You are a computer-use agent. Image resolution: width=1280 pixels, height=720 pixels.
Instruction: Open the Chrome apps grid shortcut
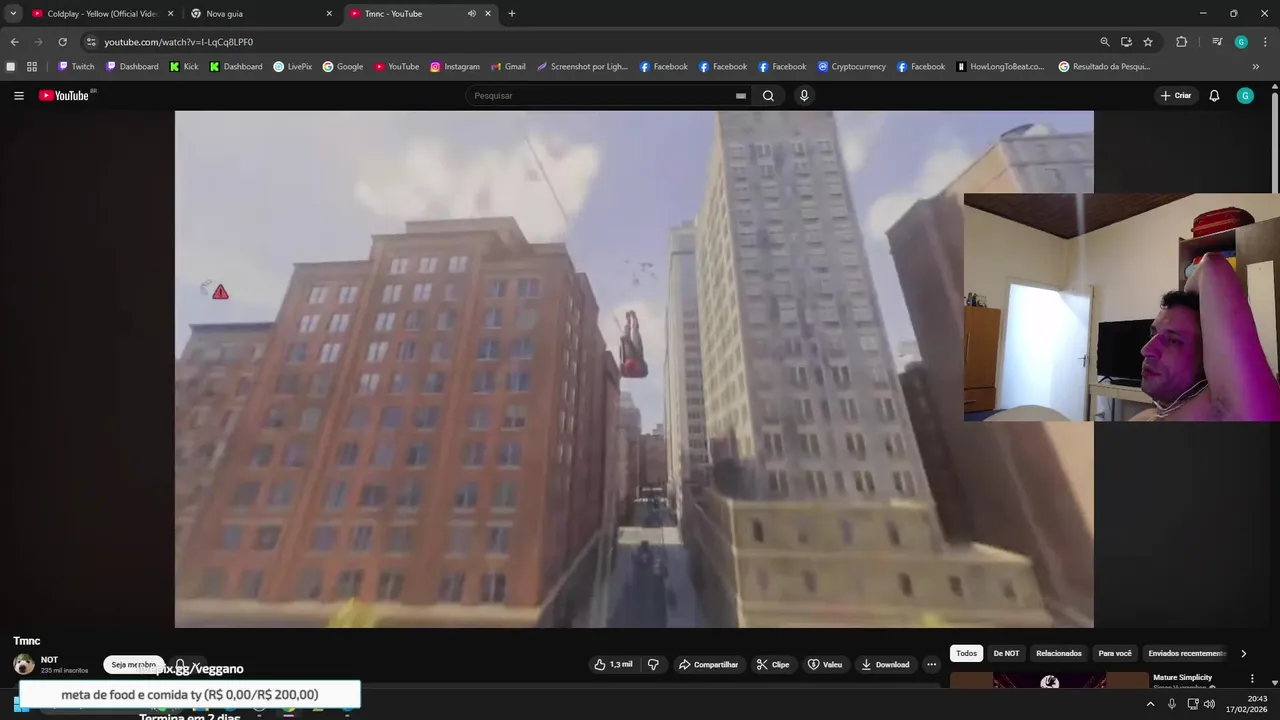(x=32, y=67)
